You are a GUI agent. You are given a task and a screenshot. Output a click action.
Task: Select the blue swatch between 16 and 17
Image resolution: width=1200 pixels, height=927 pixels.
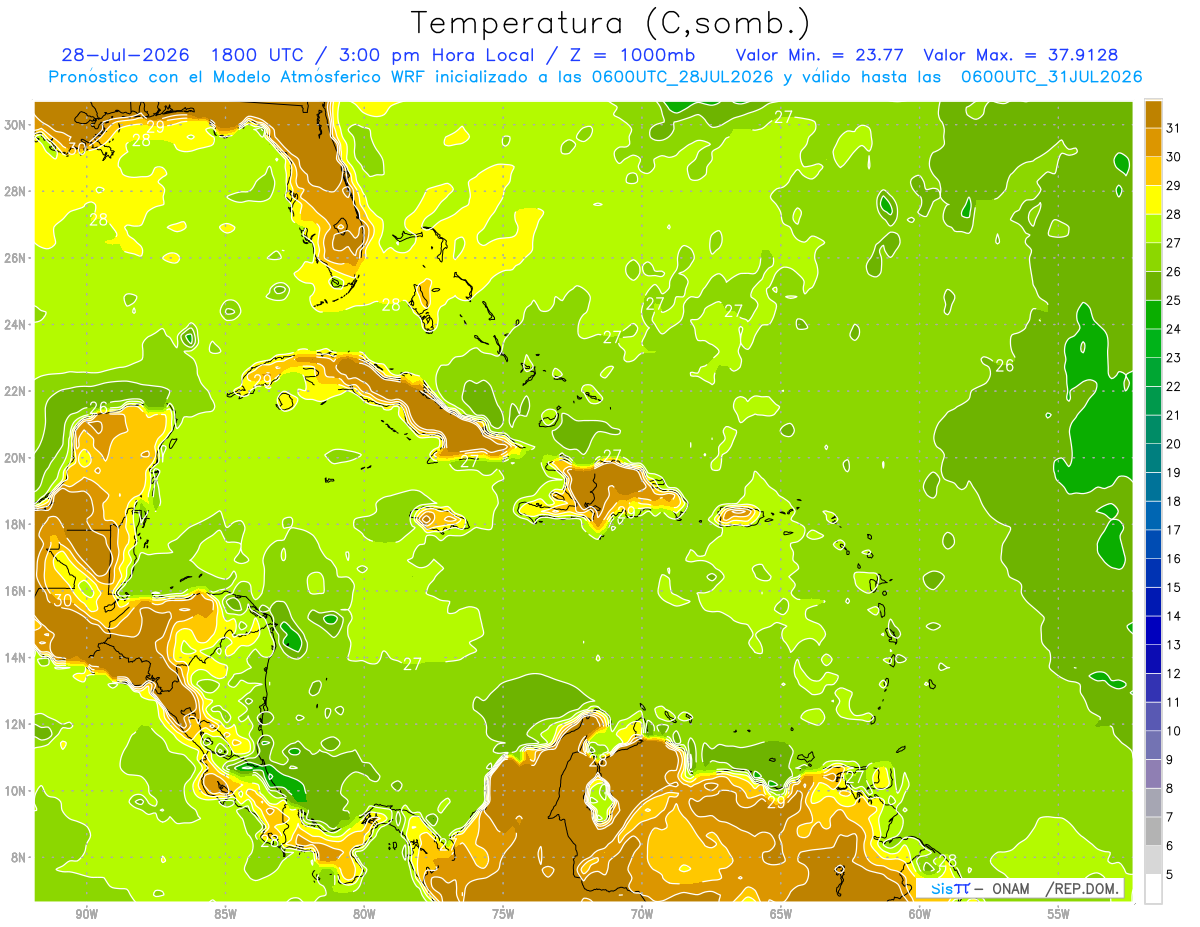pos(1153,544)
